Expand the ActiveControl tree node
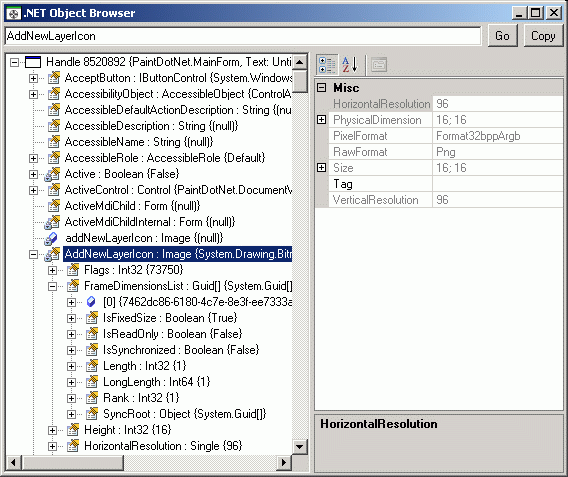The height and width of the screenshot is (477, 568). [x=33, y=190]
